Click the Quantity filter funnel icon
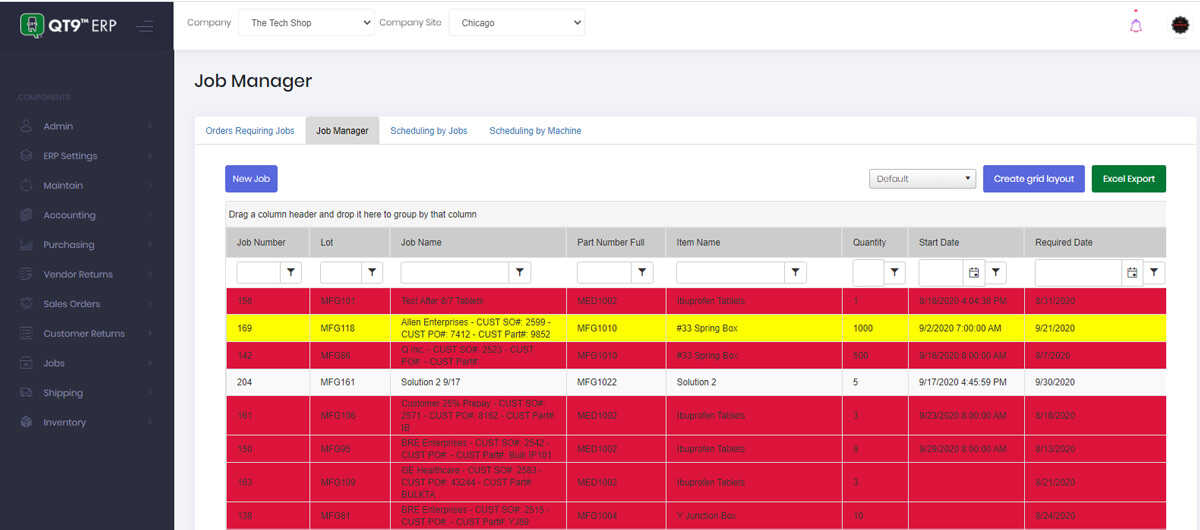1200x530 pixels. coord(895,272)
